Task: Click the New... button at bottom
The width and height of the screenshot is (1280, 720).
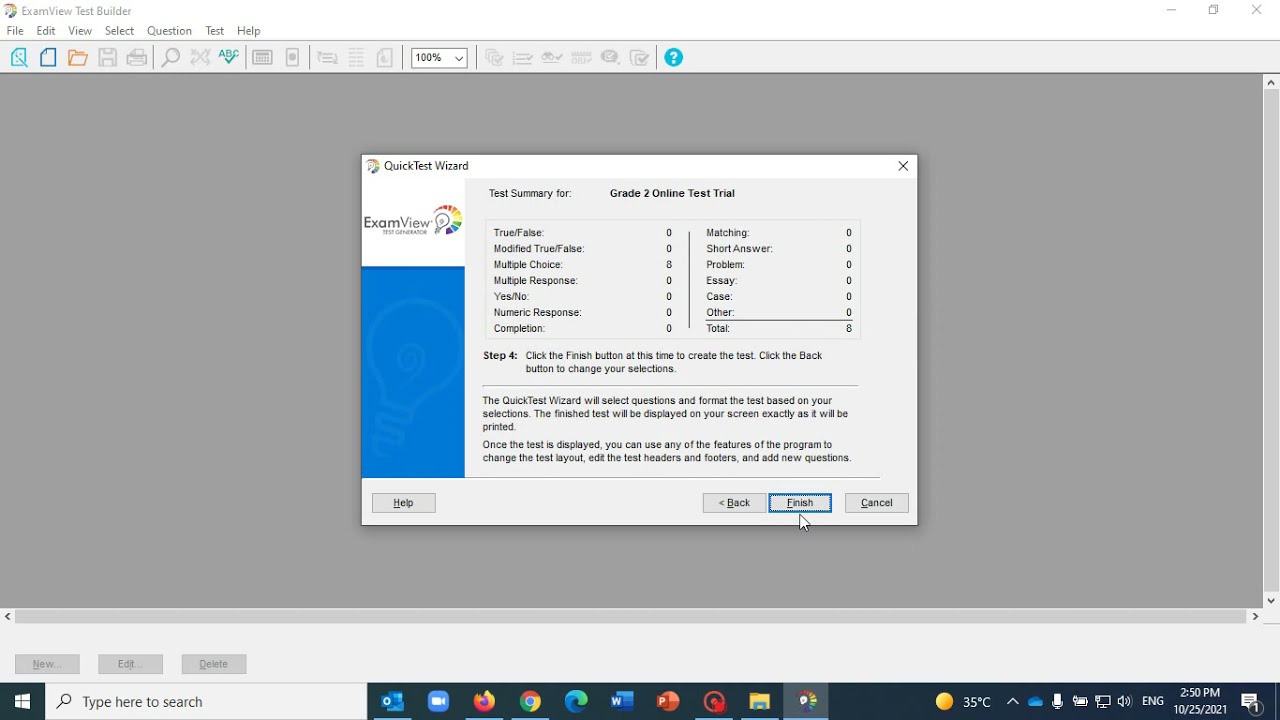Action: click(47, 664)
